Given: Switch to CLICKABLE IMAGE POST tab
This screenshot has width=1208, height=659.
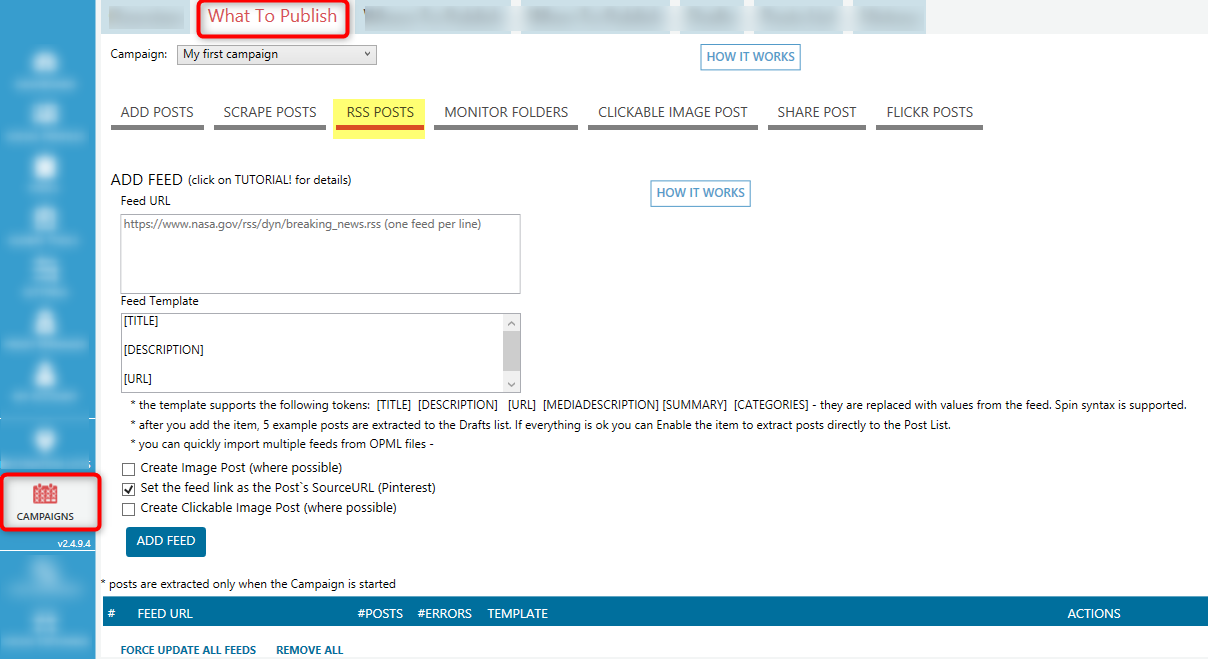Looking at the screenshot, I should pyautogui.click(x=673, y=113).
